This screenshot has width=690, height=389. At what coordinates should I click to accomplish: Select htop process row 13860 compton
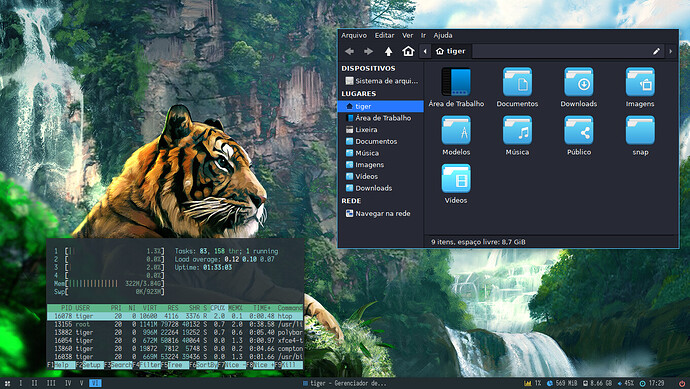pos(175,349)
